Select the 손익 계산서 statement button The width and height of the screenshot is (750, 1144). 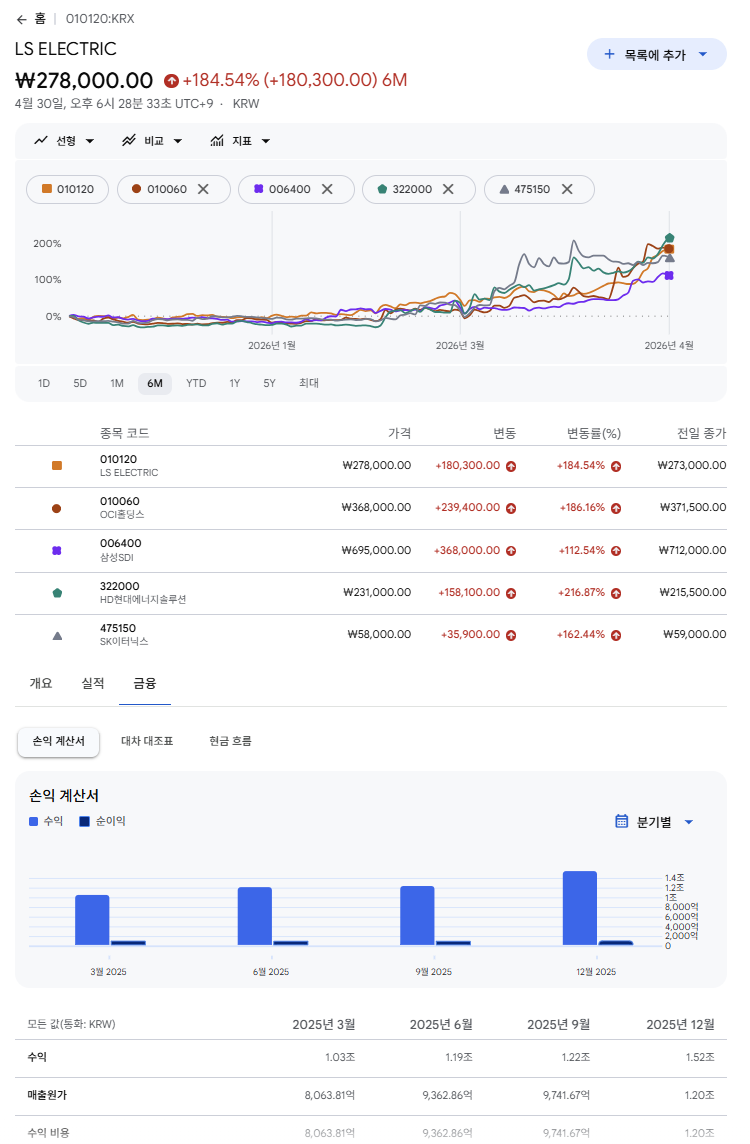click(58, 741)
